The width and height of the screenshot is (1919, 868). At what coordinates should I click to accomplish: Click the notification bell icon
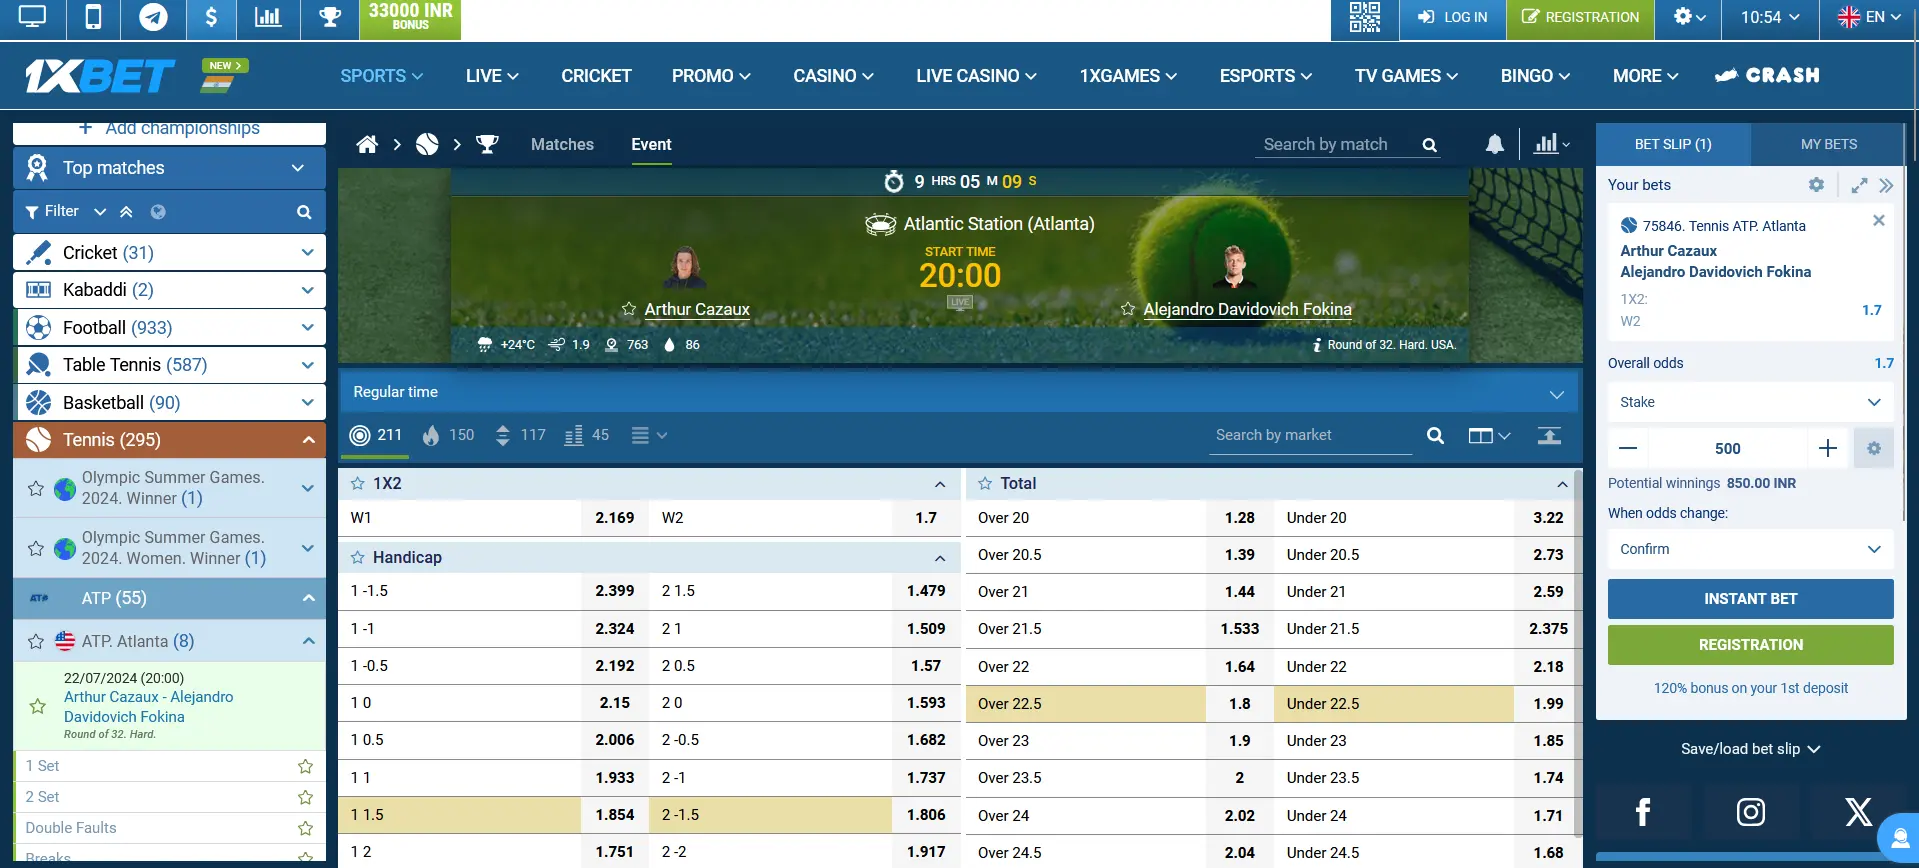(x=1495, y=144)
